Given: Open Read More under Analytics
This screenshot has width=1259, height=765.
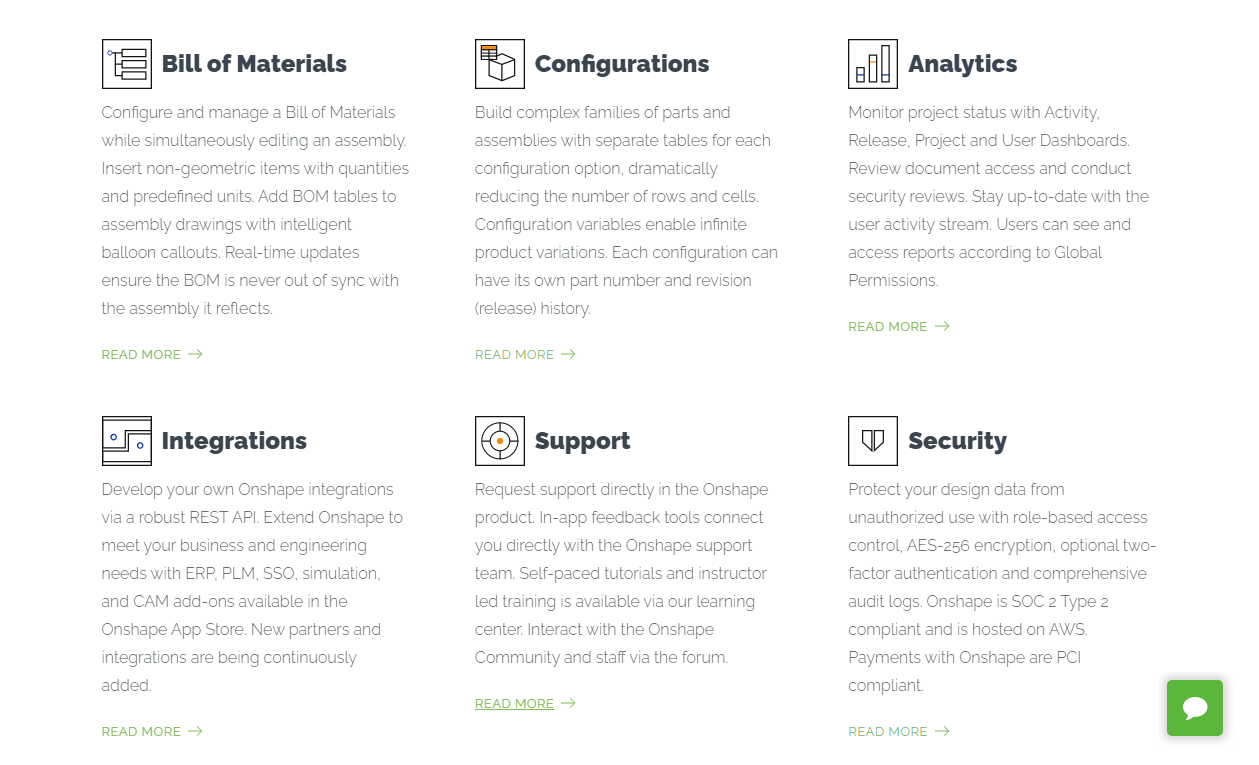Looking at the screenshot, I should click(887, 326).
